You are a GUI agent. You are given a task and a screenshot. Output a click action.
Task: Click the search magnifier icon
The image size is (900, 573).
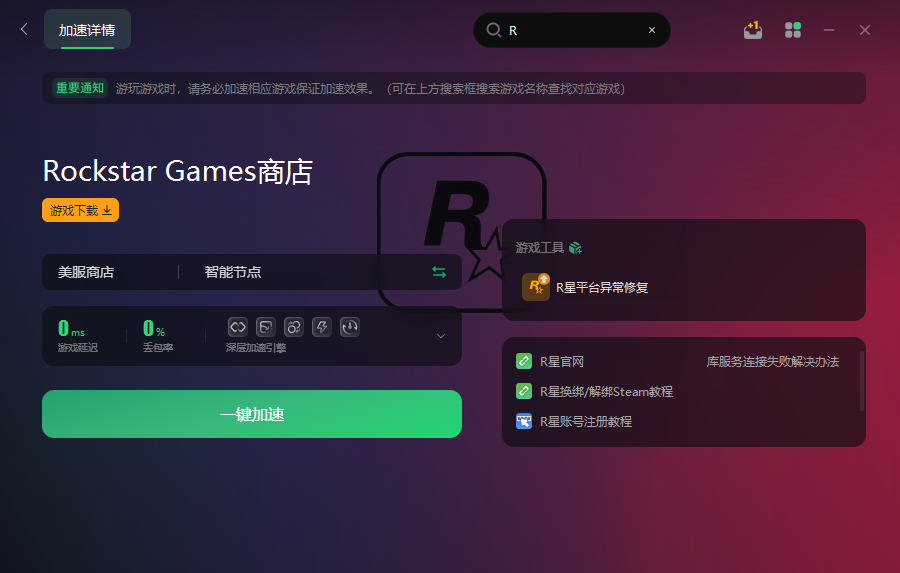(494, 30)
